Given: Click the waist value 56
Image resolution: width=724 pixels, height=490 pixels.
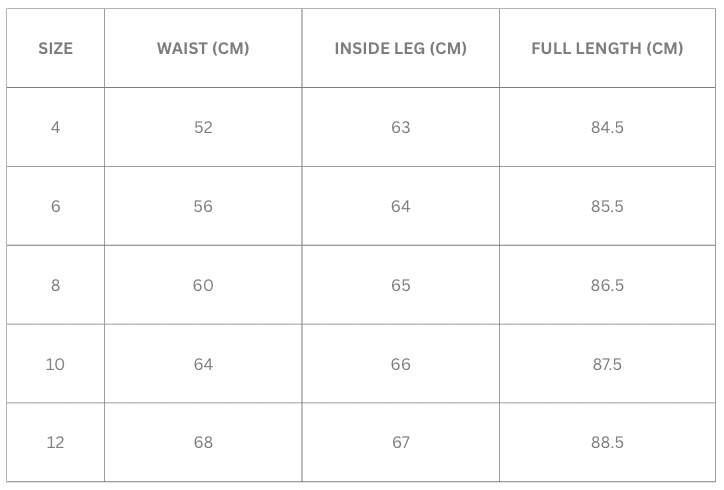Looking at the screenshot, I should pyautogui.click(x=203, y=206).
